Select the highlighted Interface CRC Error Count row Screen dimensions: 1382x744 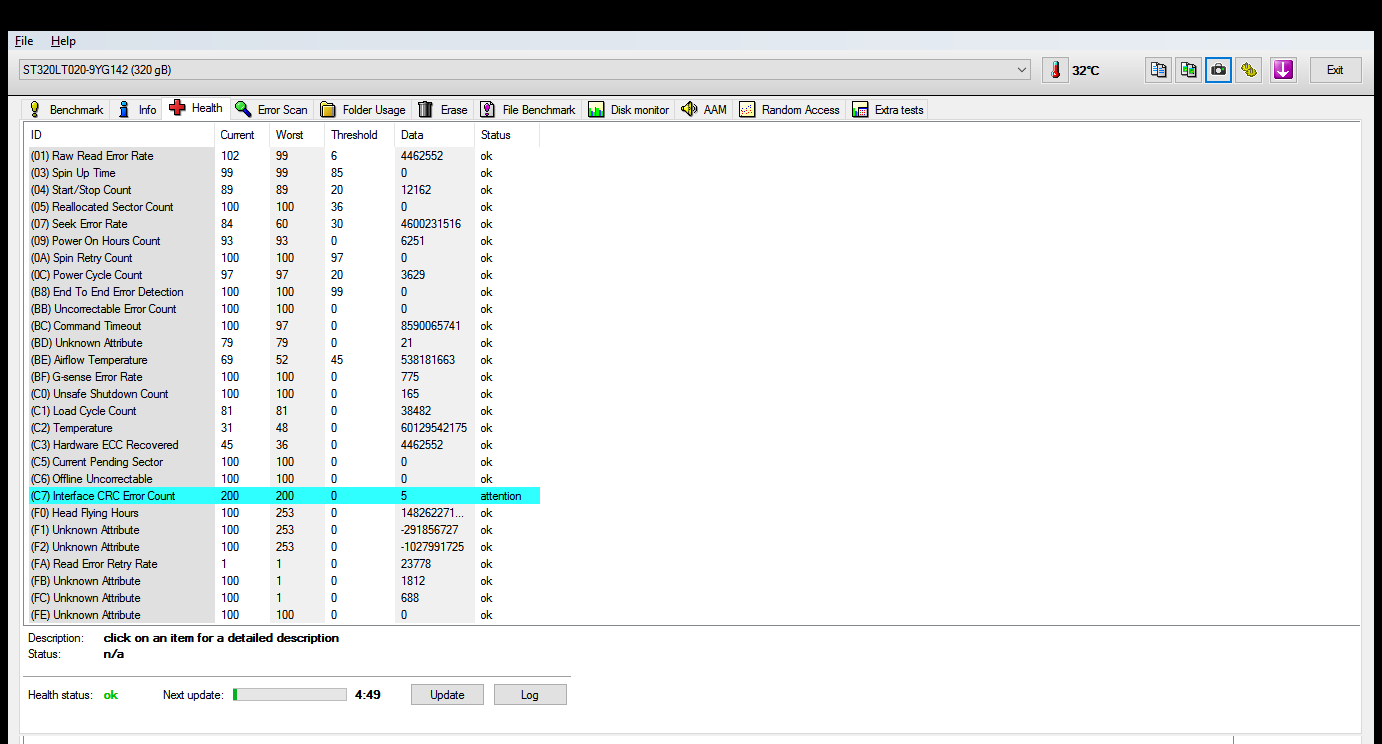284,496
